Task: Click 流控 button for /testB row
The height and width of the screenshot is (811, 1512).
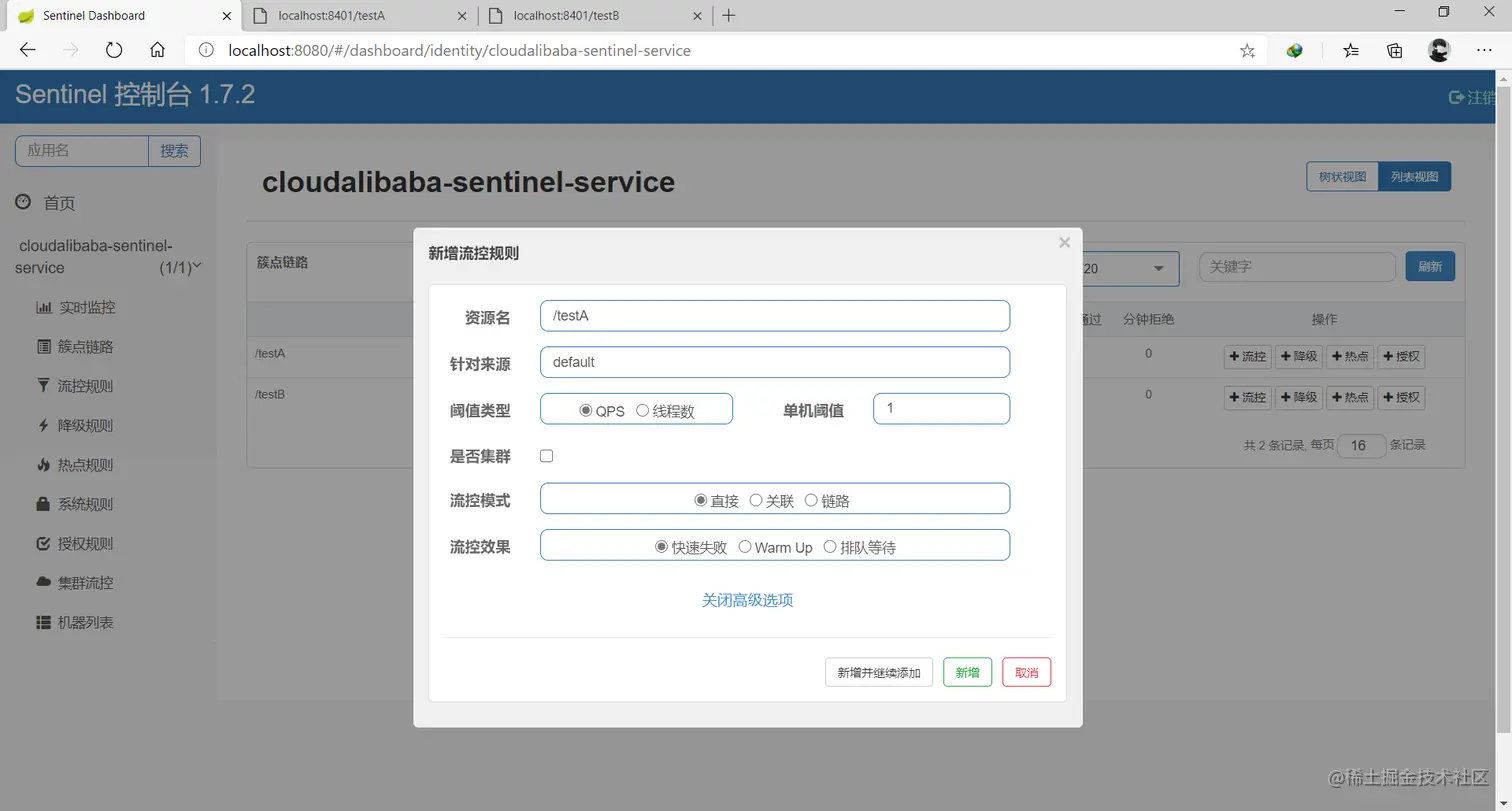Action: (1247, 397)
